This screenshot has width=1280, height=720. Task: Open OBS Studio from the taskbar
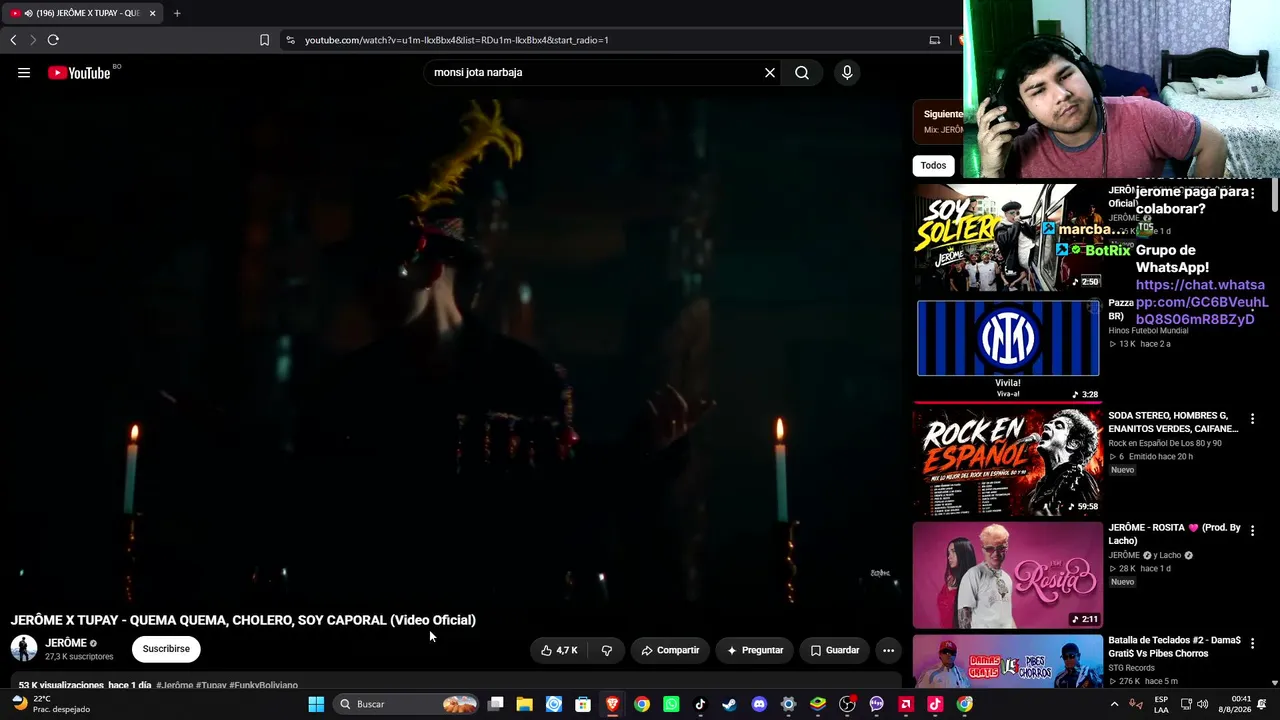847,704
